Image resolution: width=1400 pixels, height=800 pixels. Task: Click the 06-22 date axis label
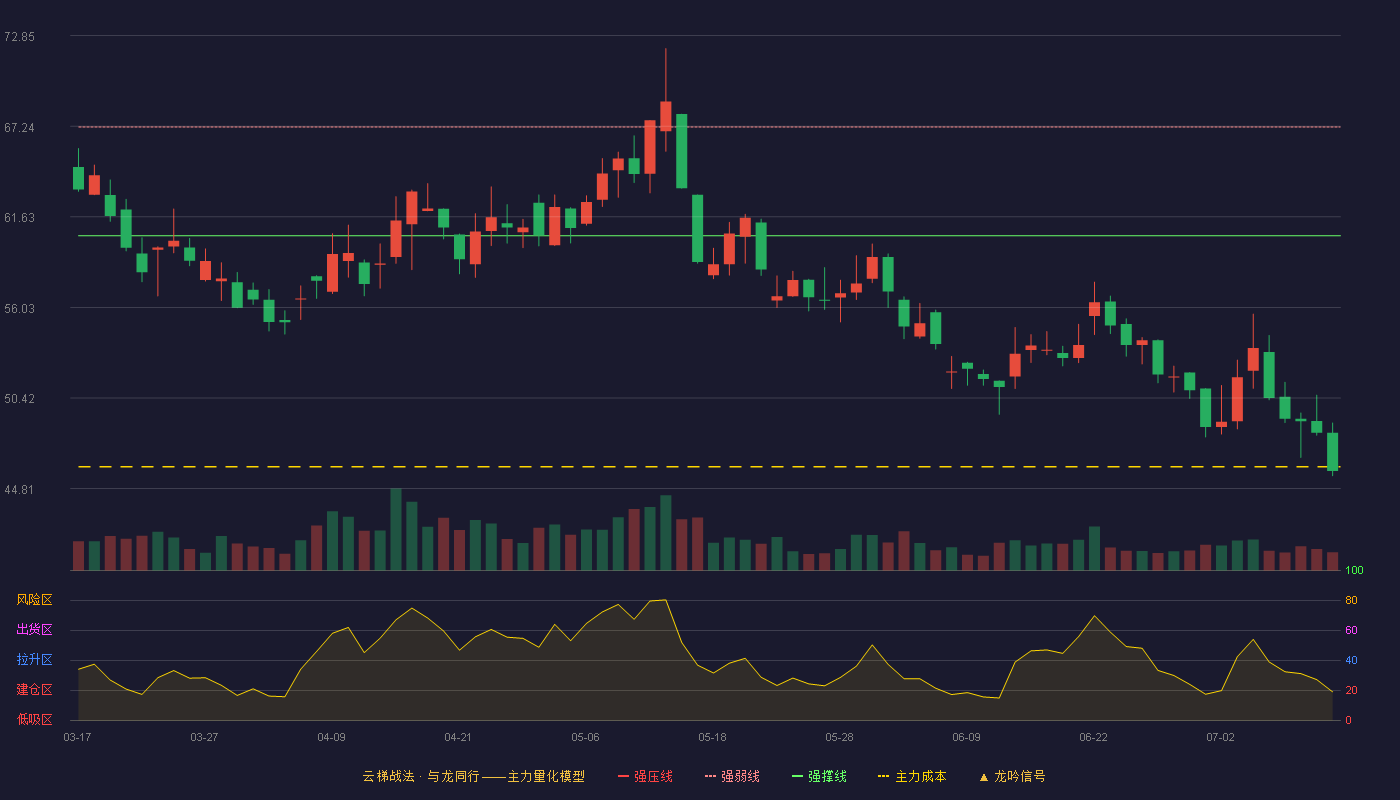tap(1093, 737)
